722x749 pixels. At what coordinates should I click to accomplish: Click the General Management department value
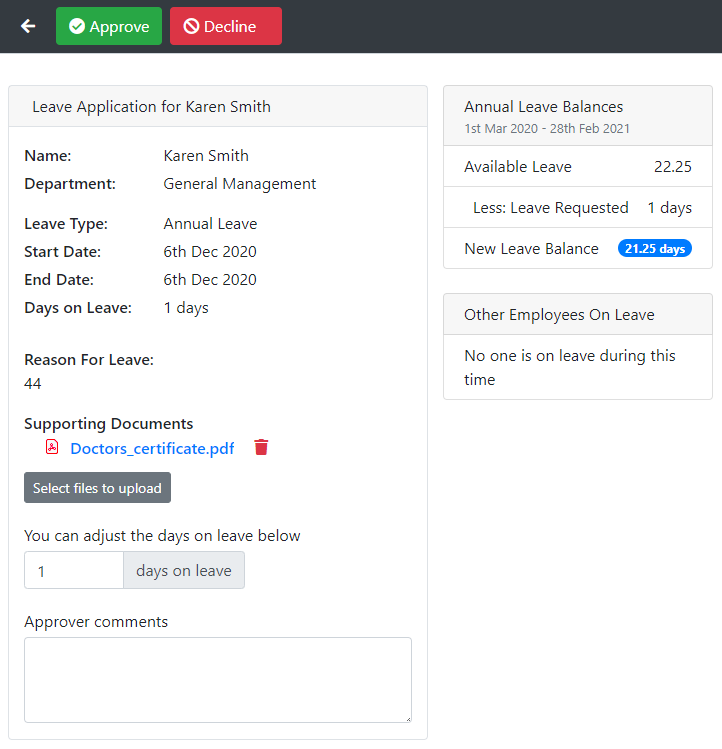coord(239,184)
